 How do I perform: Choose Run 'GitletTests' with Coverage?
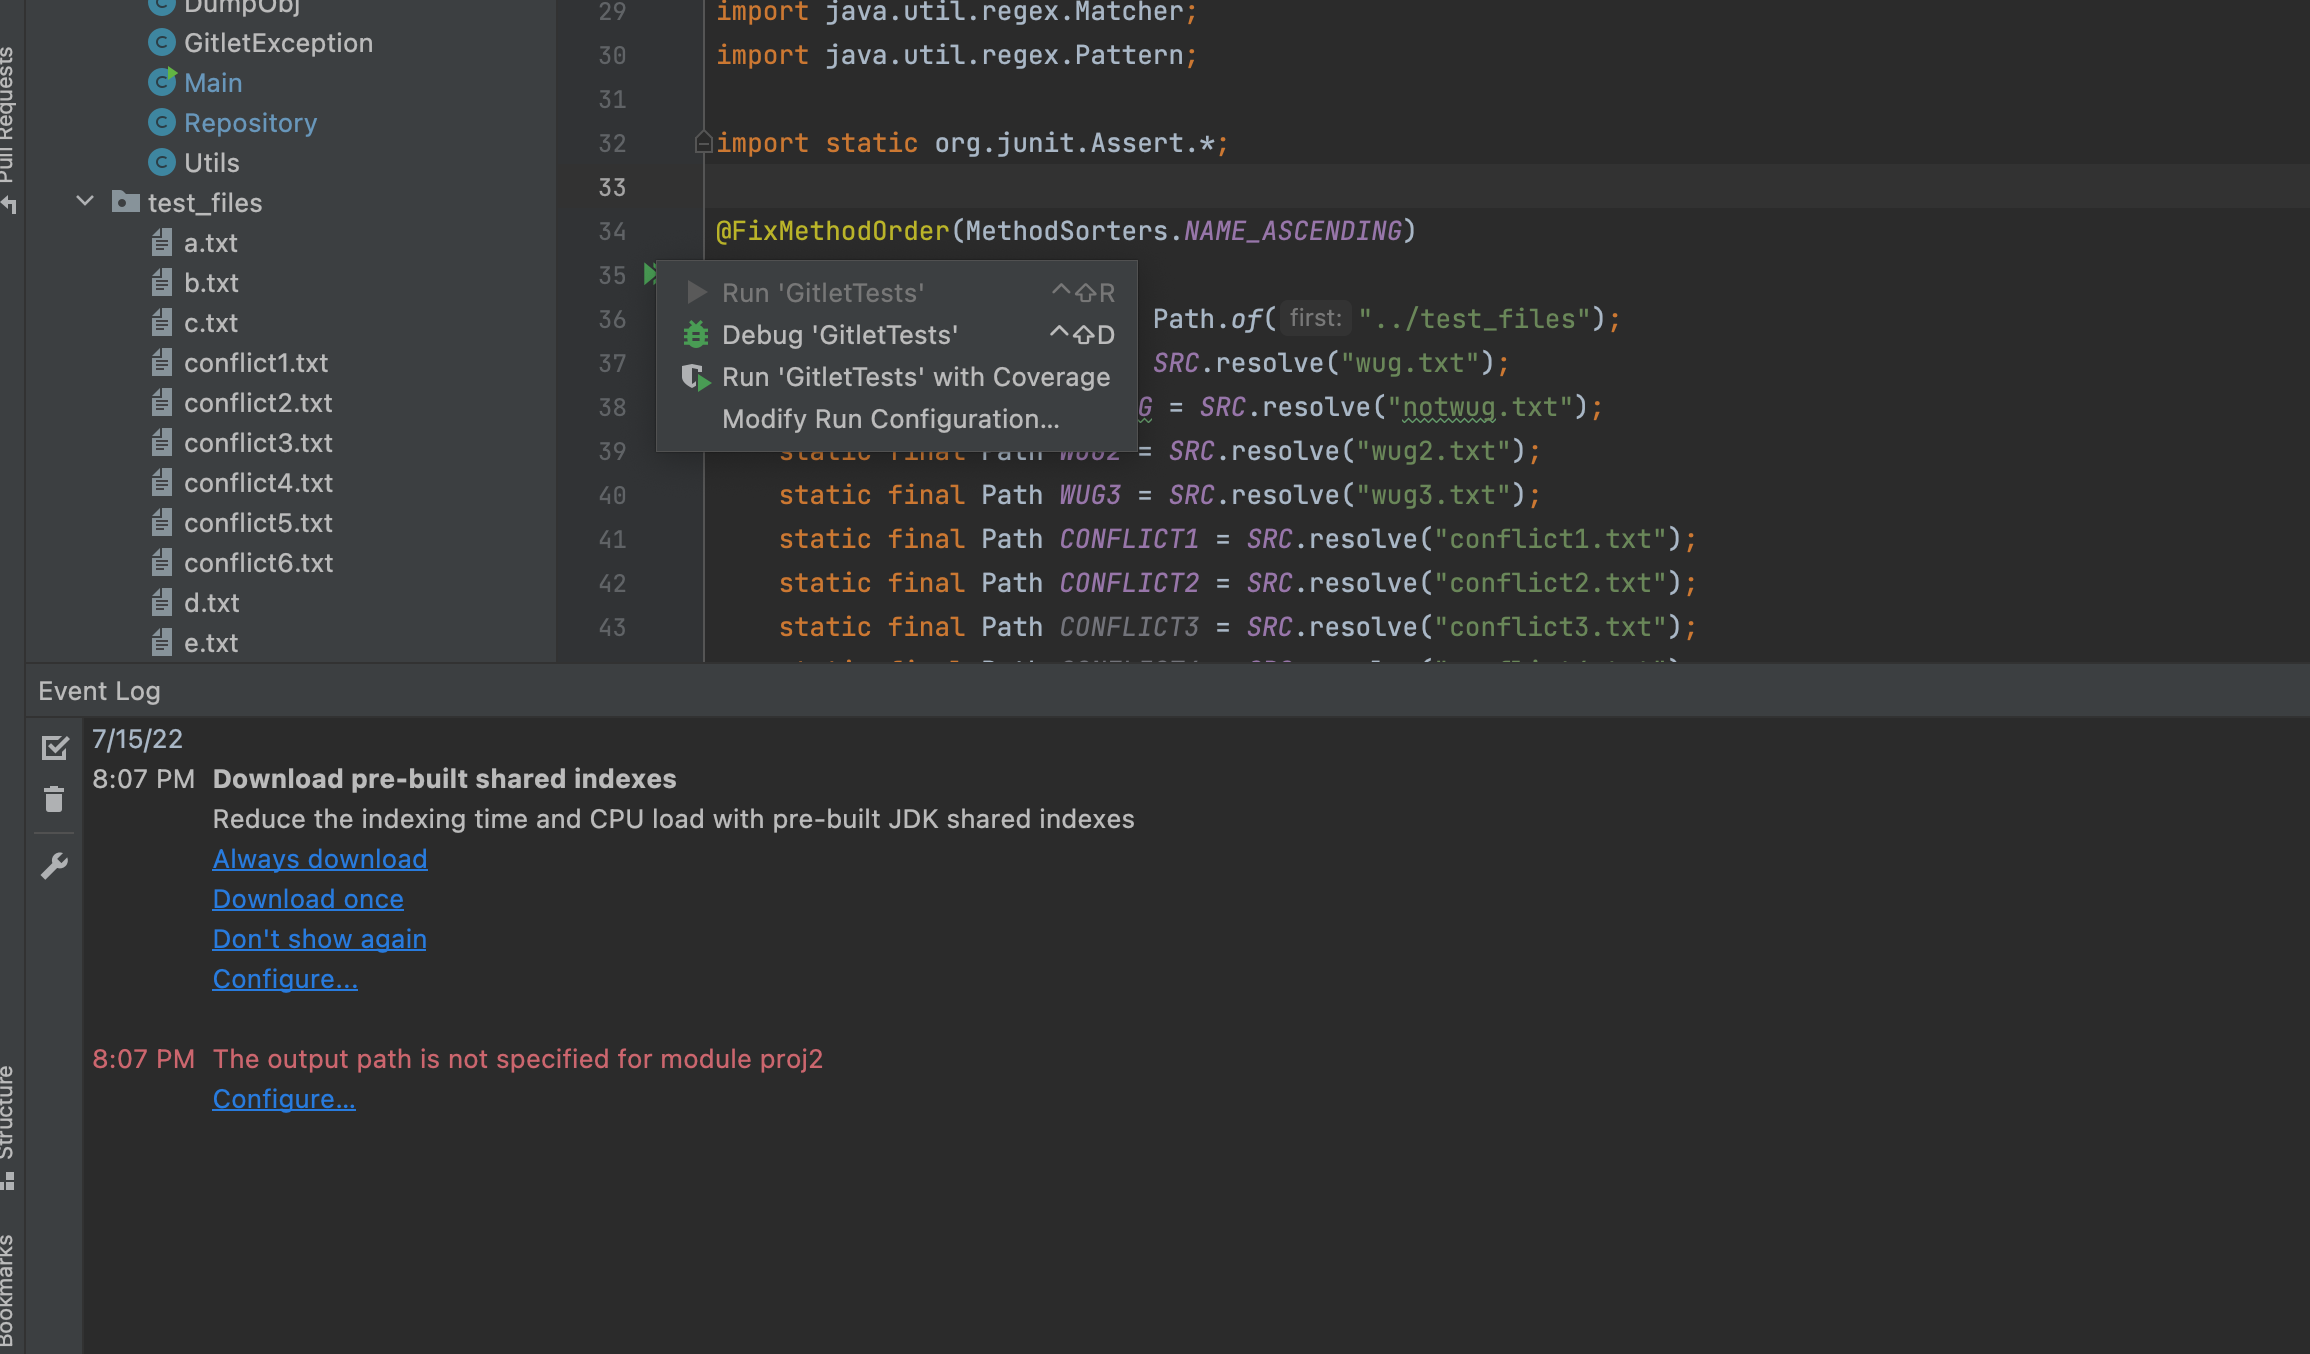pyautogui.click(x=915, y=377)
